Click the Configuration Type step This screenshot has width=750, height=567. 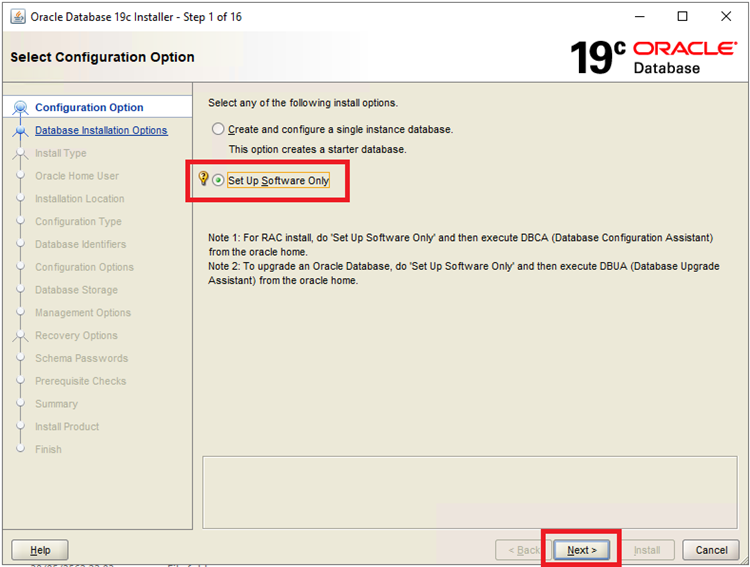(x=78, y=222)
